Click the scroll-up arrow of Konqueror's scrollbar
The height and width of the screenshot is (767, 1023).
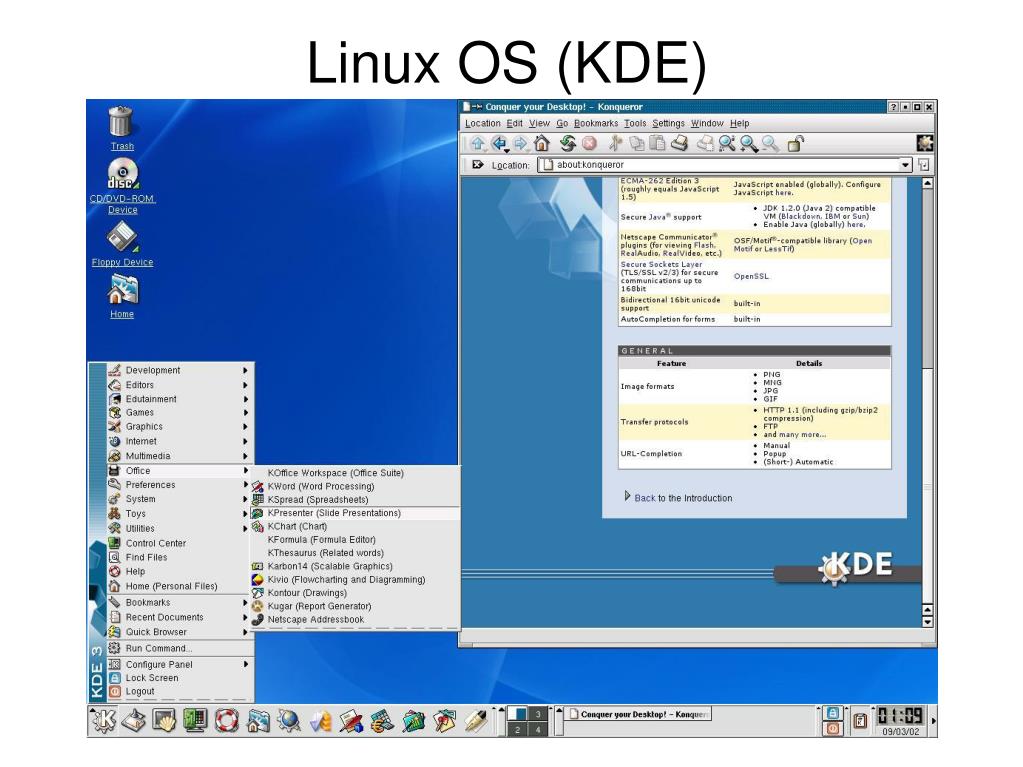927,184
